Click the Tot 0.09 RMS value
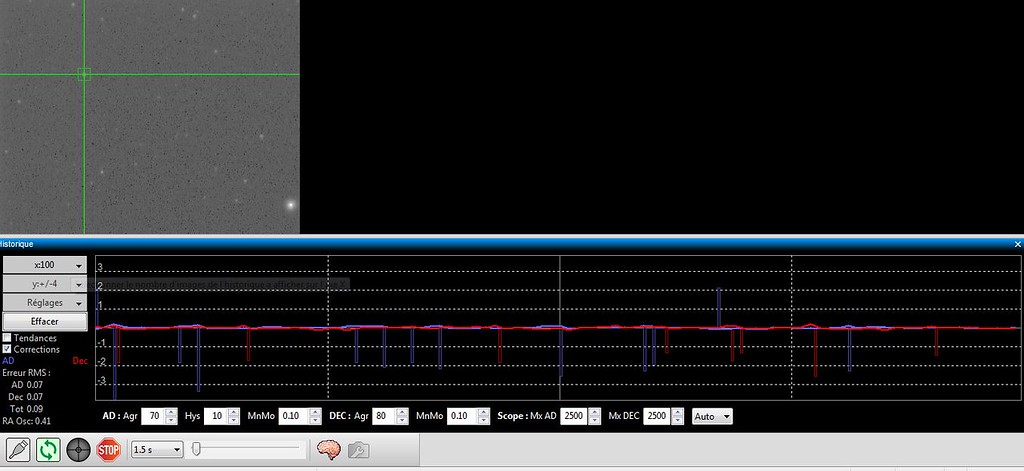1024x471 pixels. (x=25, y=409)
